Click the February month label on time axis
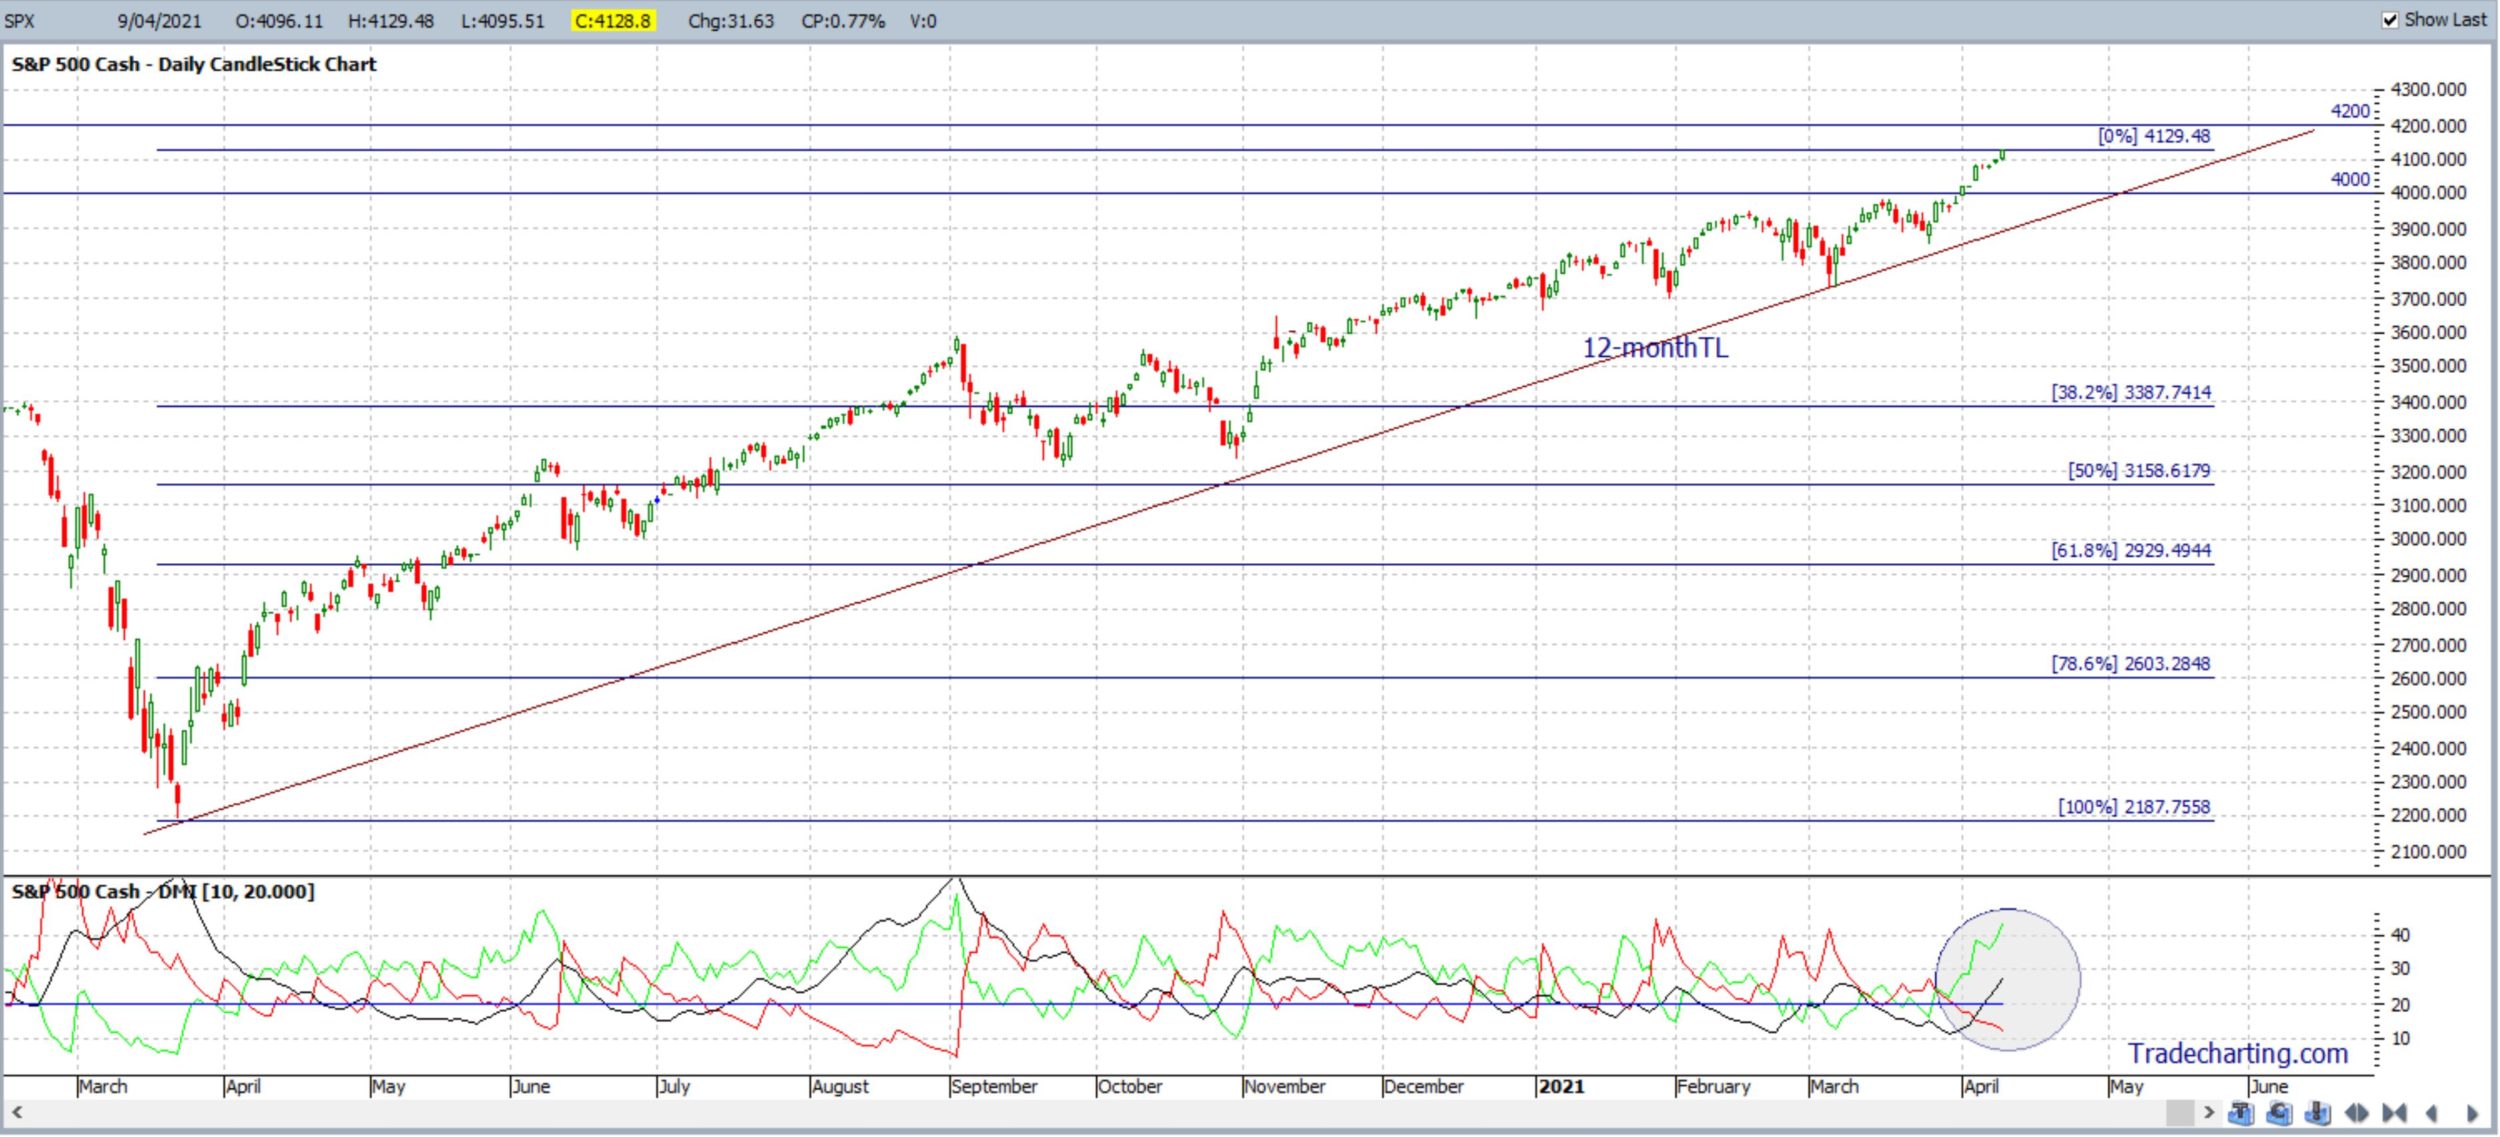 pyautogui.click(x=1714, y=1086)
